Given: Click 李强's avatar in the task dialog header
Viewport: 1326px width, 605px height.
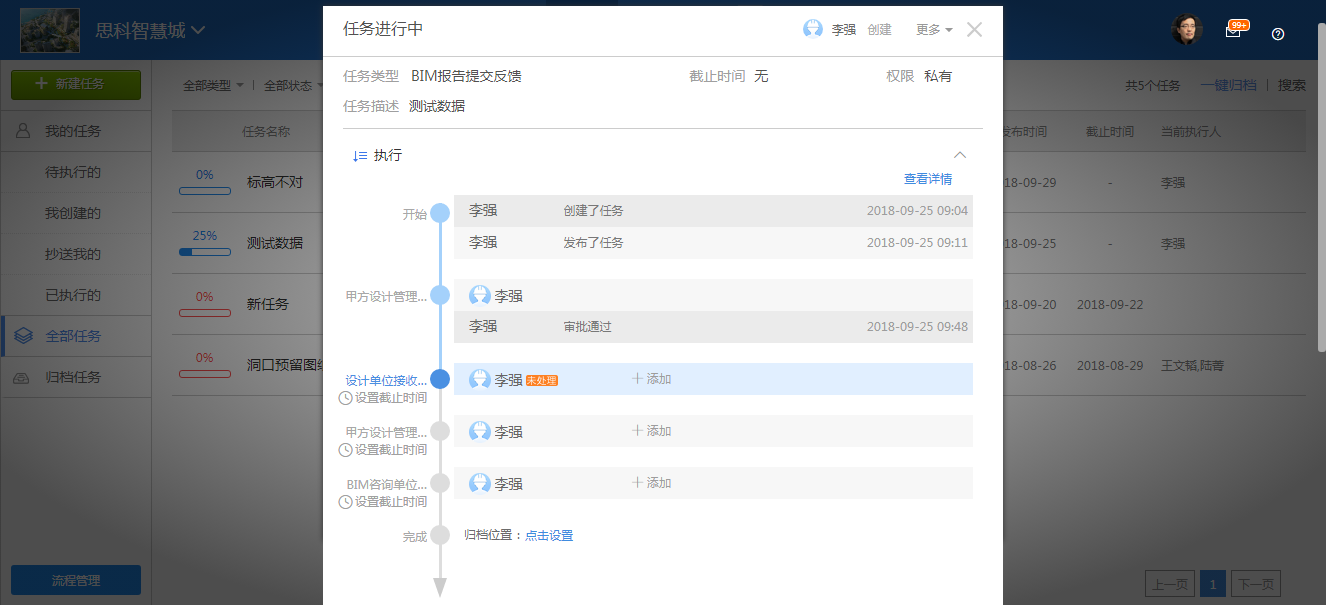Looking at the screenshot, I should (813, 29).
